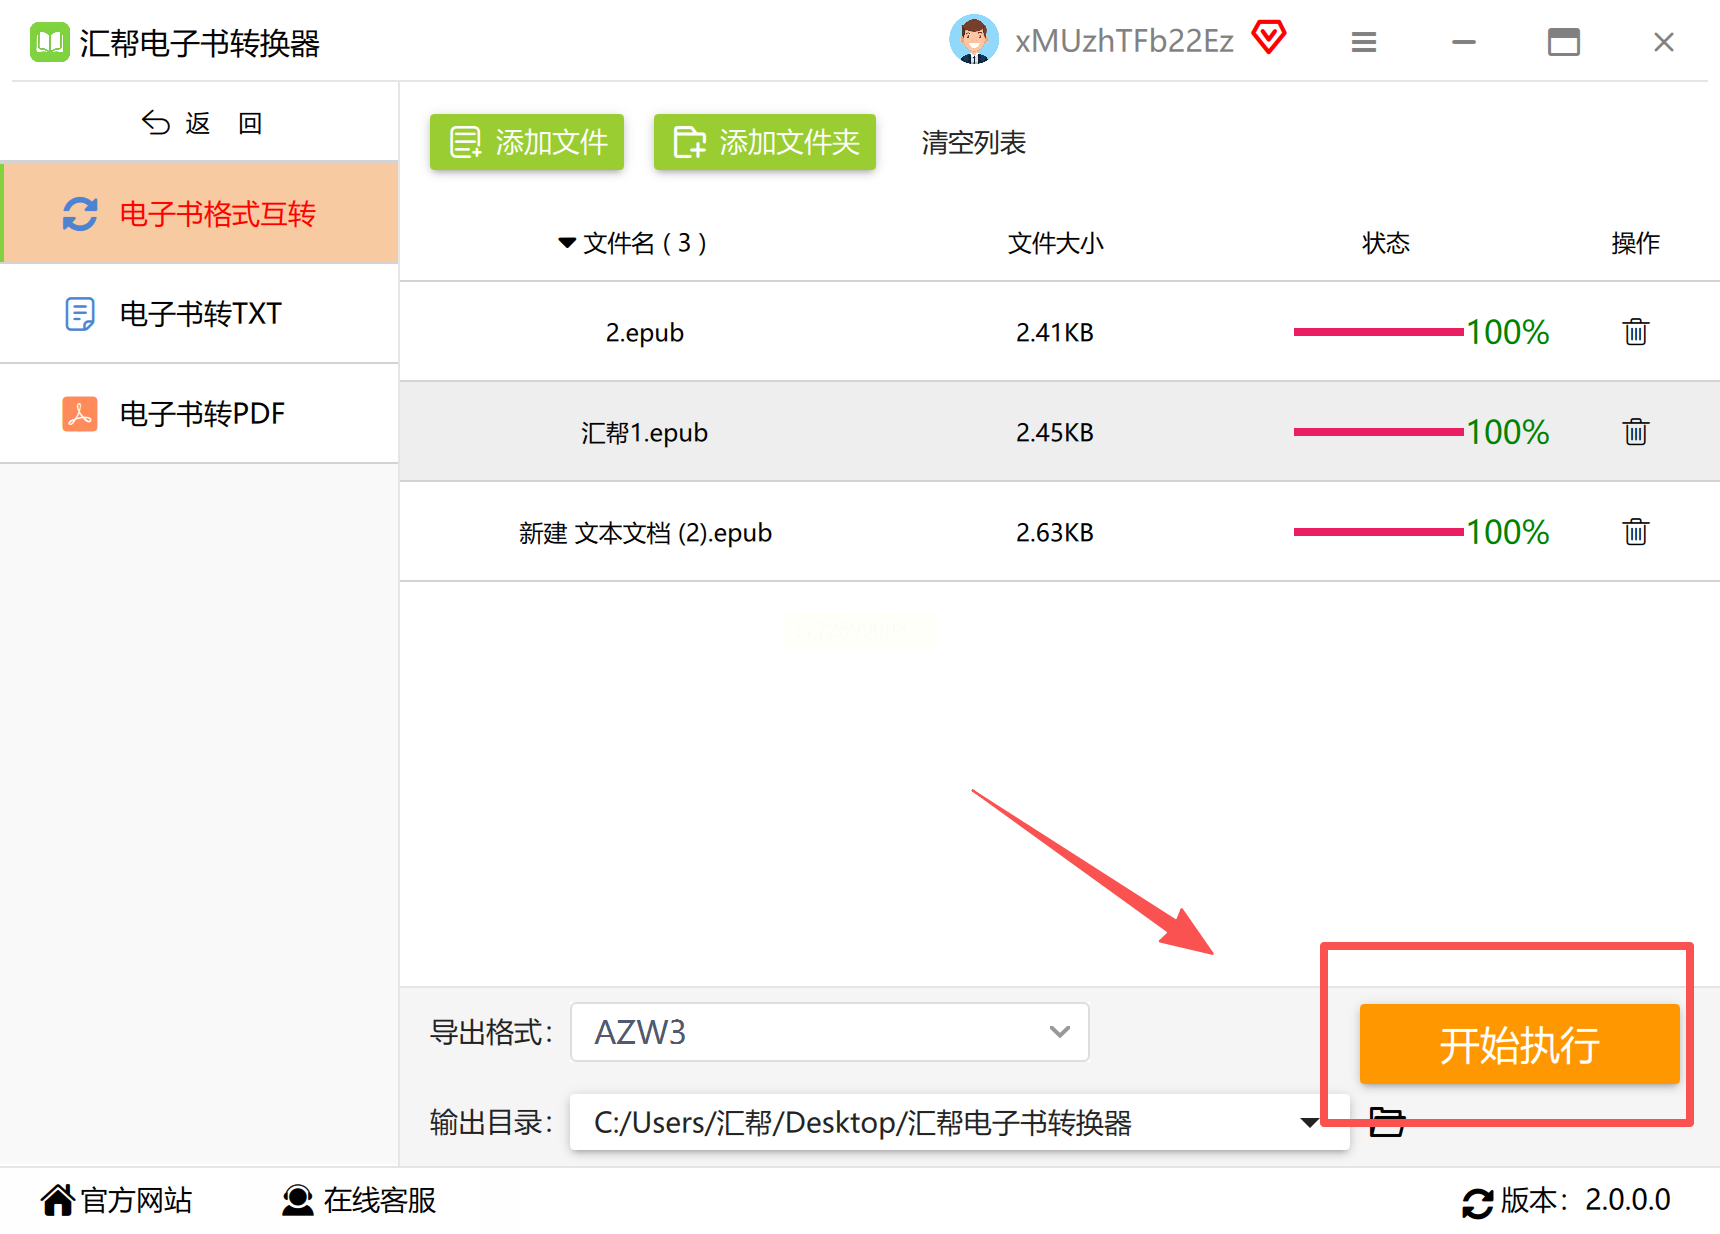This screenshot has width=1720, height=1234.
Task: Select 新建 文本文档 (2).epub file name
Action: [x=645, y=533]
